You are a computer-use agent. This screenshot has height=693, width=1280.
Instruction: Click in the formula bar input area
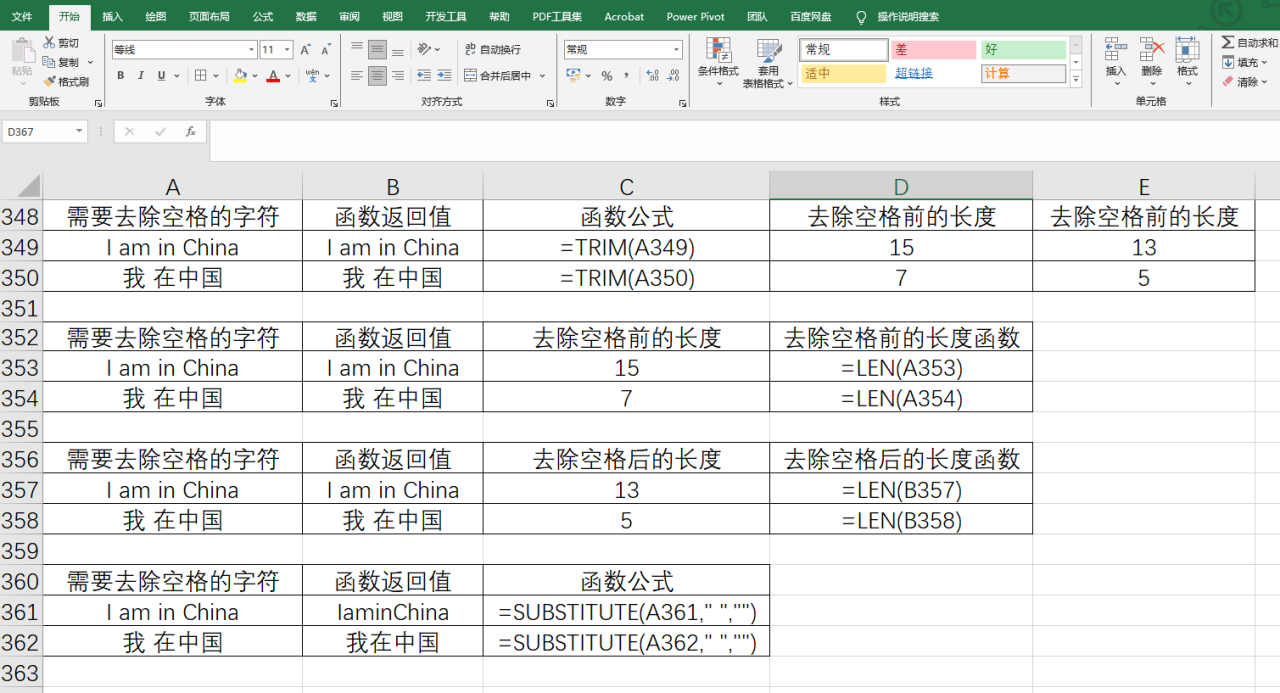tap(744, 140)
